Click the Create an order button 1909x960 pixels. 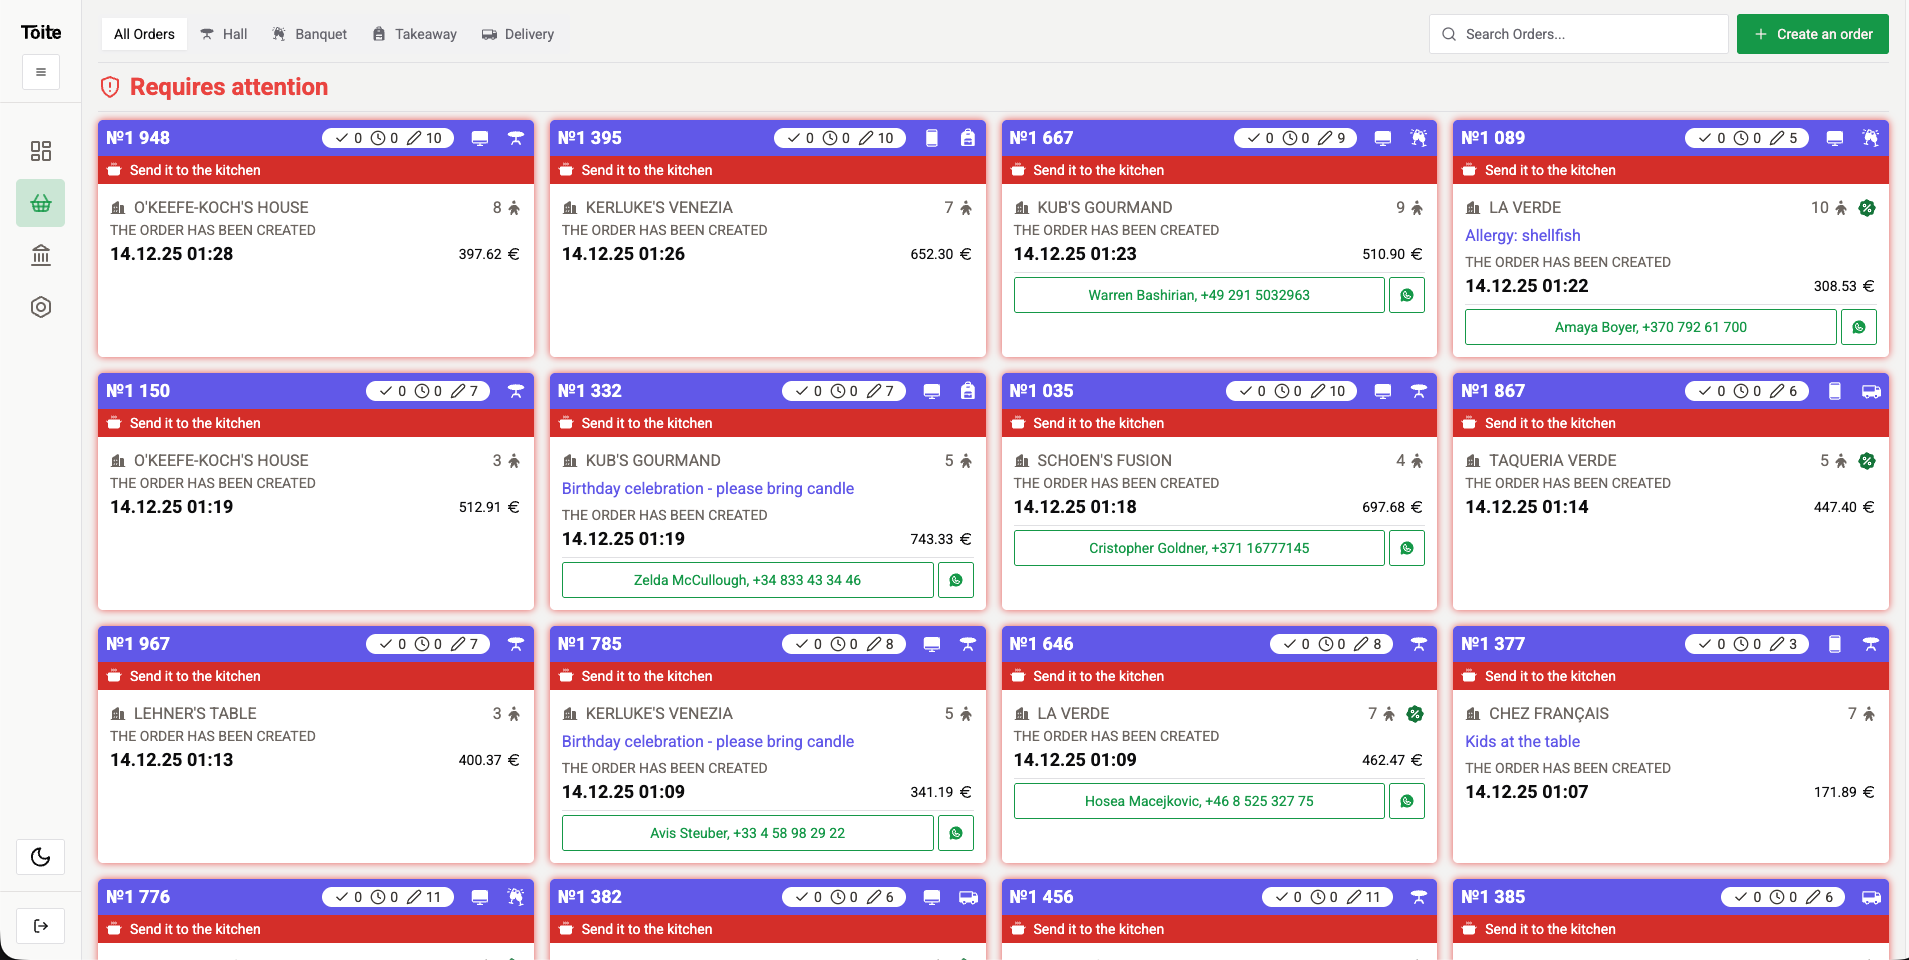1812,33
